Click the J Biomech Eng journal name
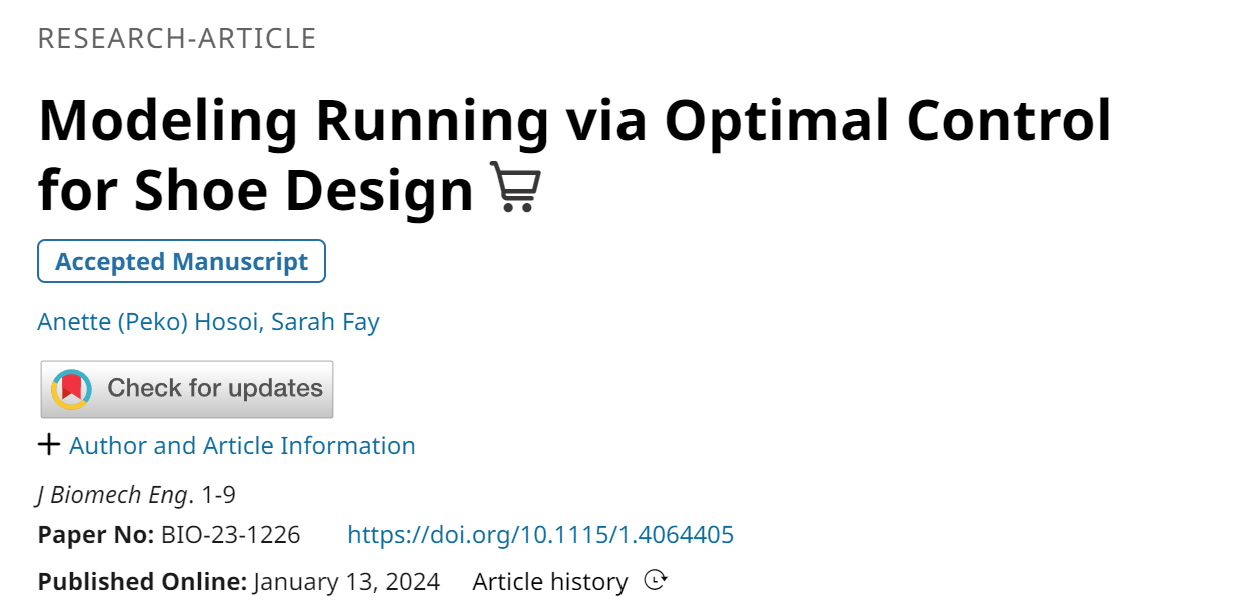The width and height of the screenshot is (1238, 610). tap(113, 495)
